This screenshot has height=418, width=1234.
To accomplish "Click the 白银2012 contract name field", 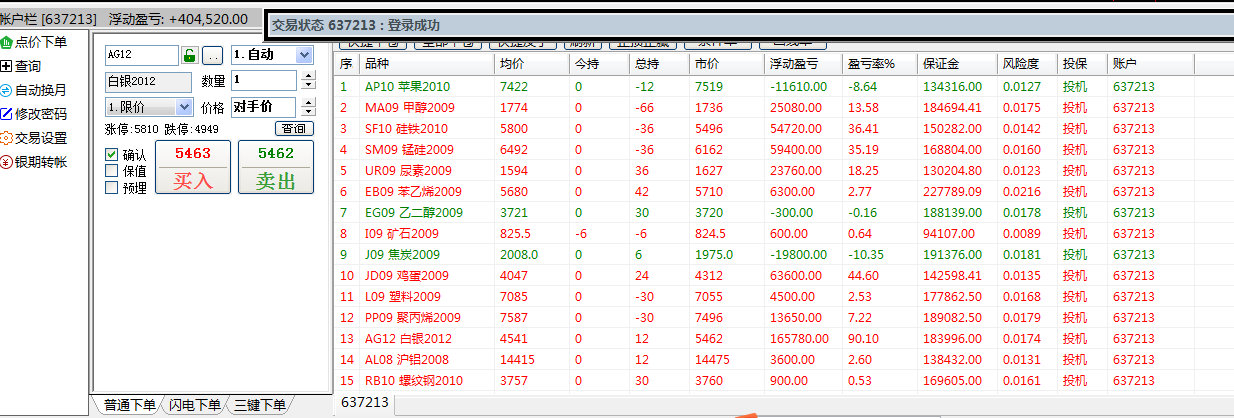I will (148, 81).
